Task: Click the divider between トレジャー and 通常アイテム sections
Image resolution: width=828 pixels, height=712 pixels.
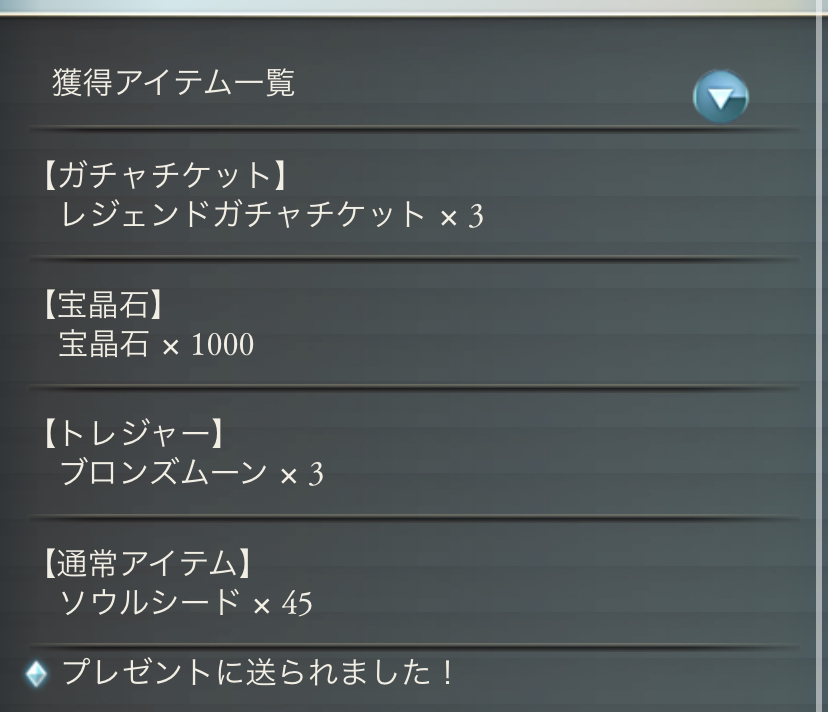Action: pos(414,518)
